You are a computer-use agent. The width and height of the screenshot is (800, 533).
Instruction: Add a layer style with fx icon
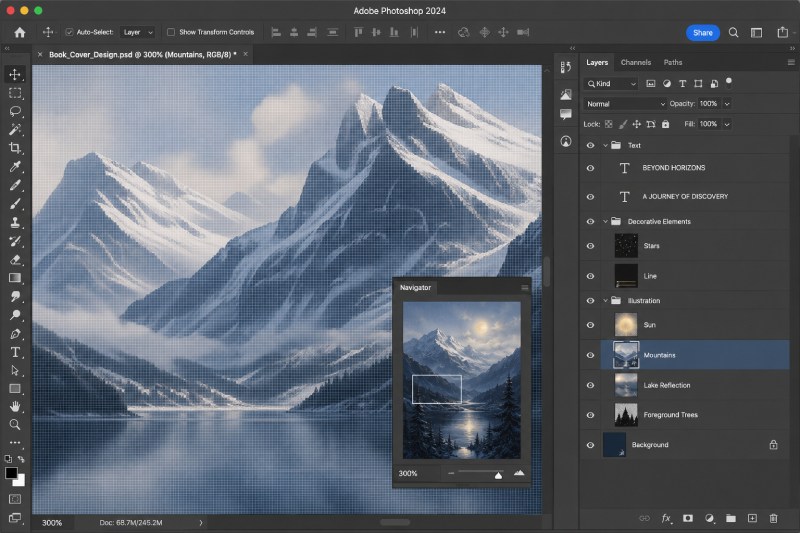click(666, 518)
